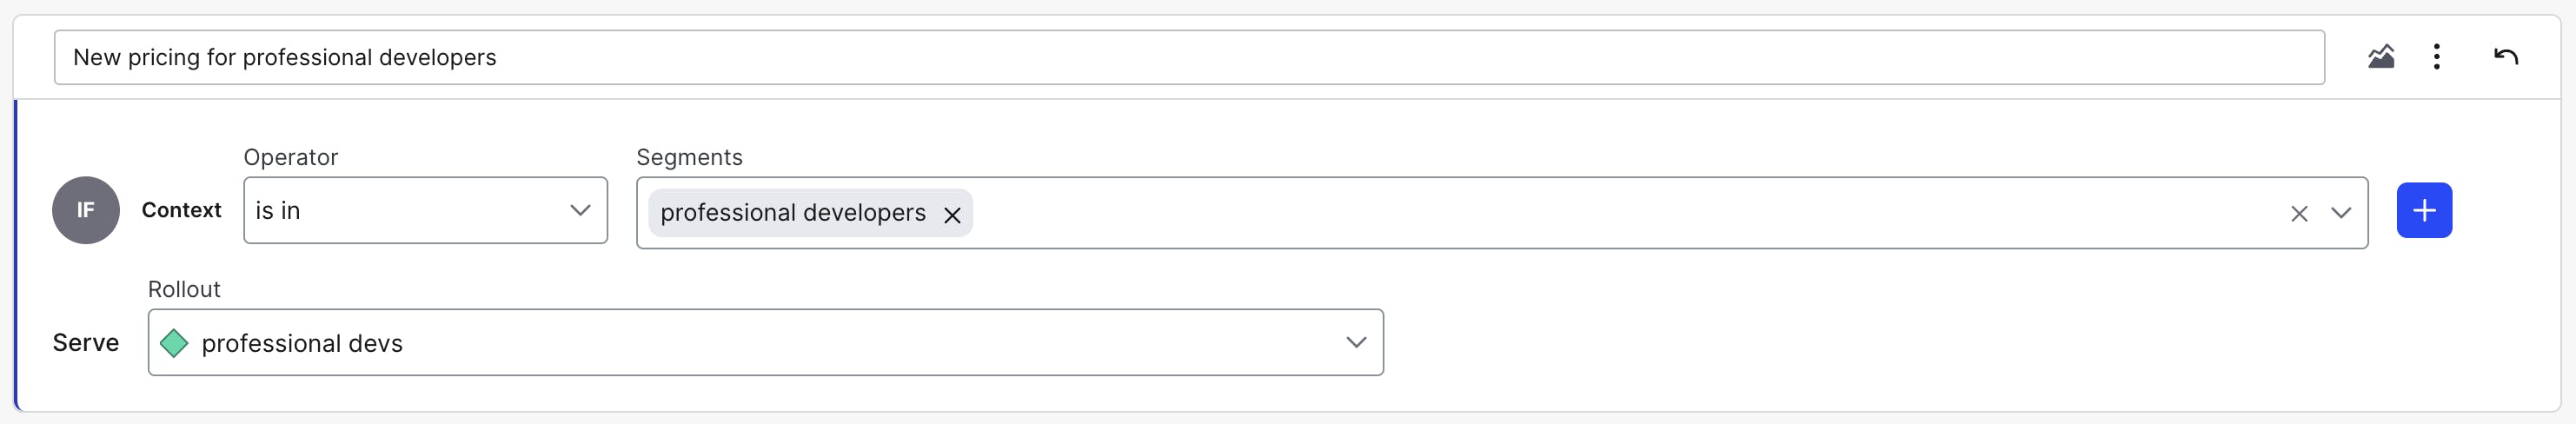Click the undo changes arrow icon

click(x=2505, y=57)
